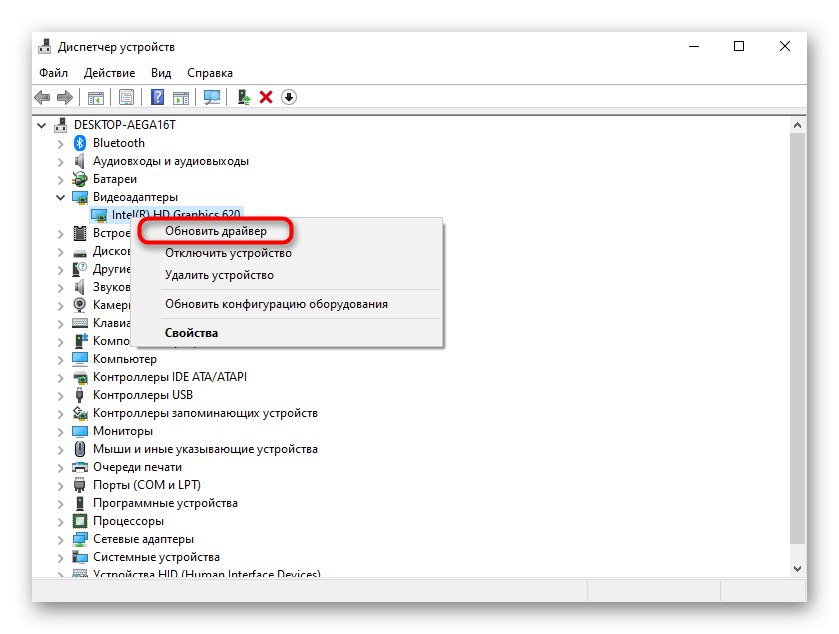Click the Bluetooth category icon
Viewport: 839px width, 634px height.
80,143
